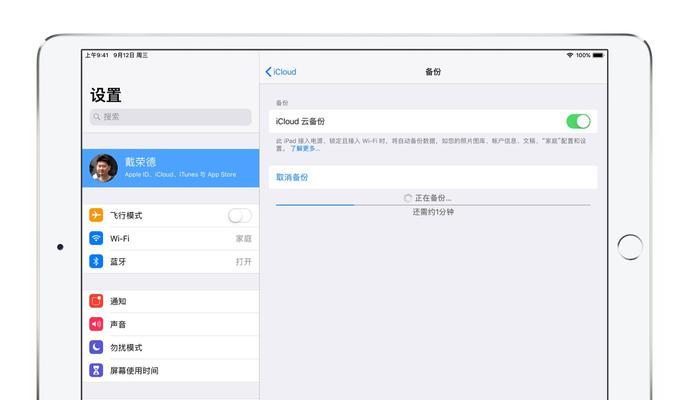693x400 pixels.
Task: Tap the battery icon in status bar
Action: [x=598, y=55]
